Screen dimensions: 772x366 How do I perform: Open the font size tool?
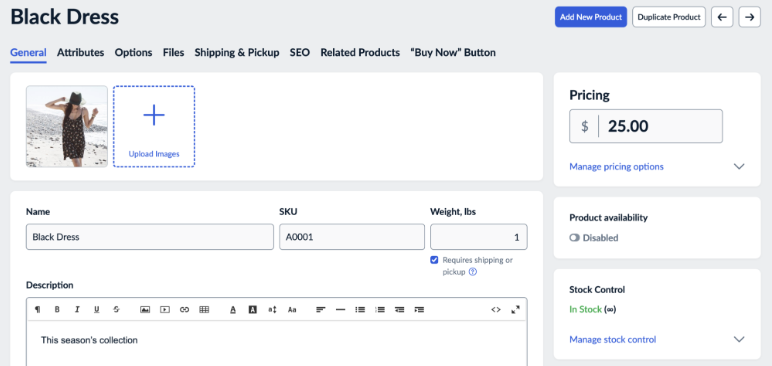pos(272,309)
